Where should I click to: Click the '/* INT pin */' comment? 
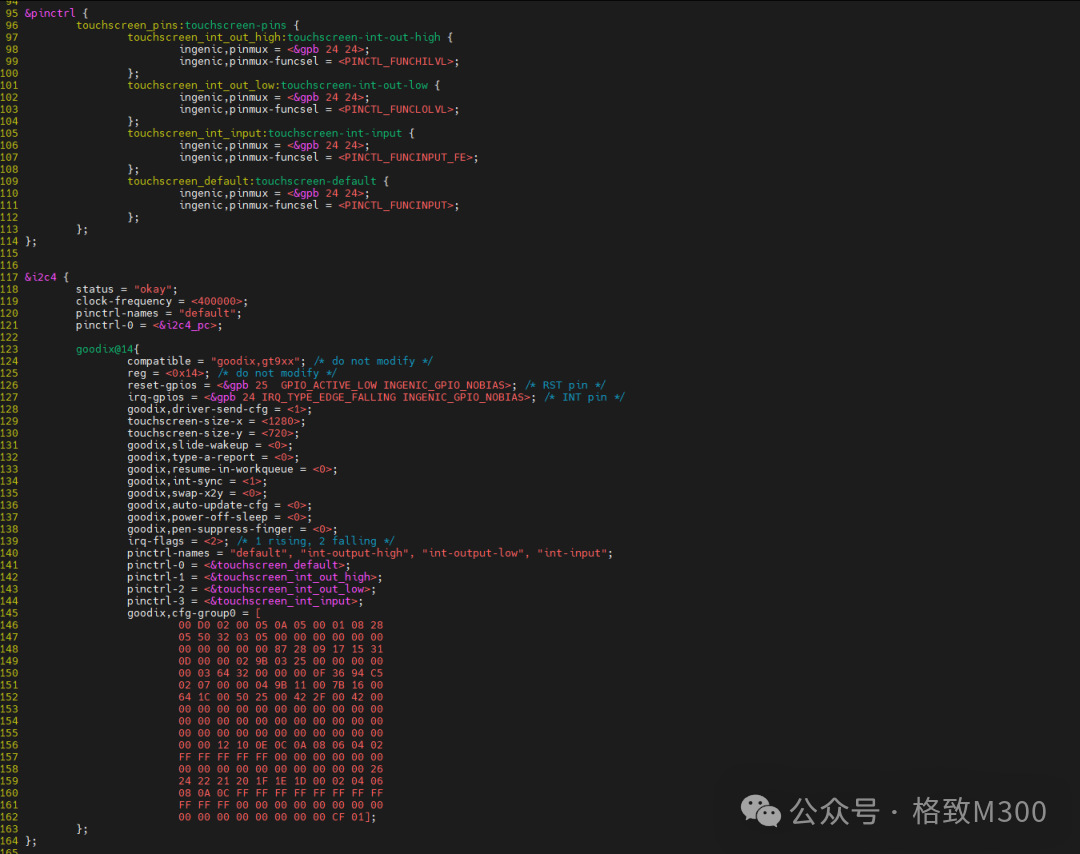coord(584,397)
